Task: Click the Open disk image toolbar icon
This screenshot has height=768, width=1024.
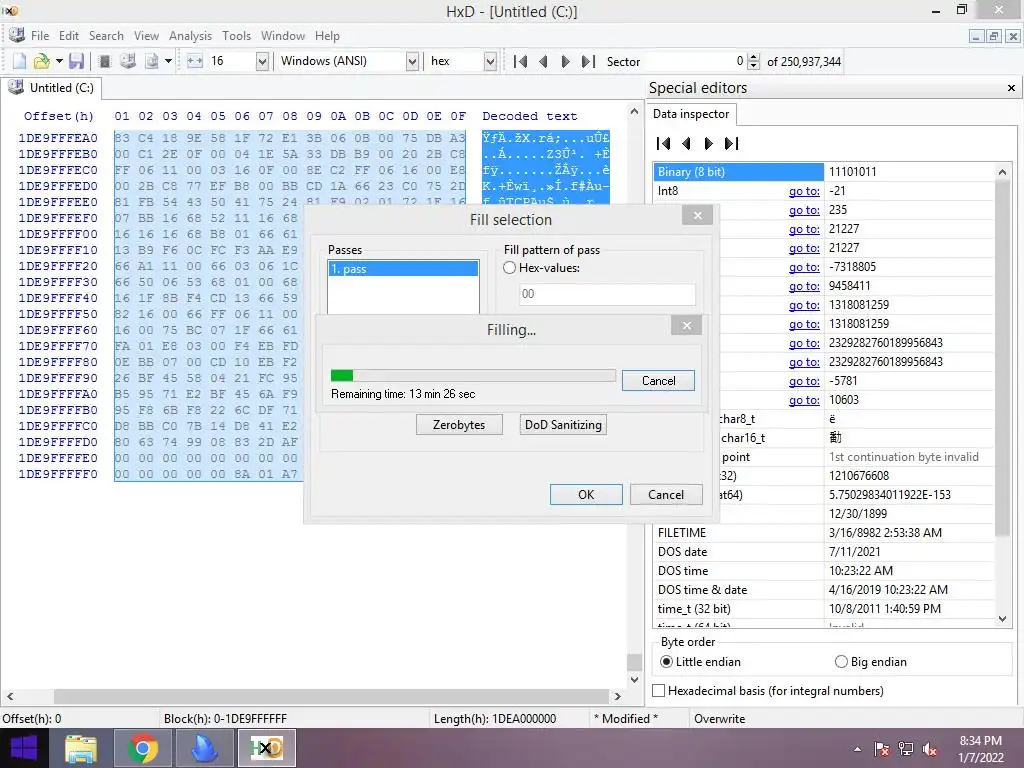Action: click(x=152, y=61)
